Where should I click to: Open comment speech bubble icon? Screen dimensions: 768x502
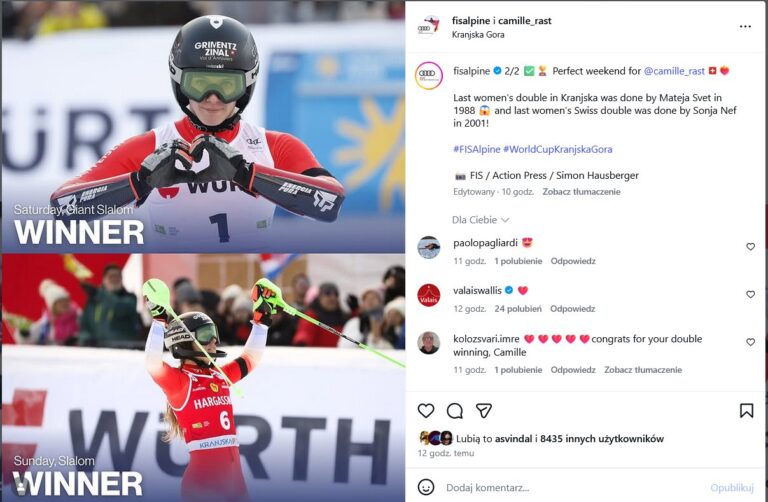point(455,410)
